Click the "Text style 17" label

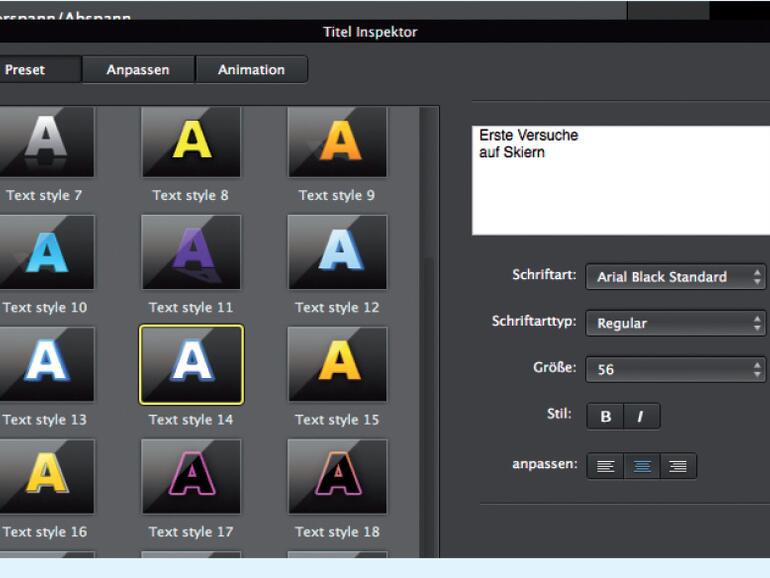tap(191, 532)
